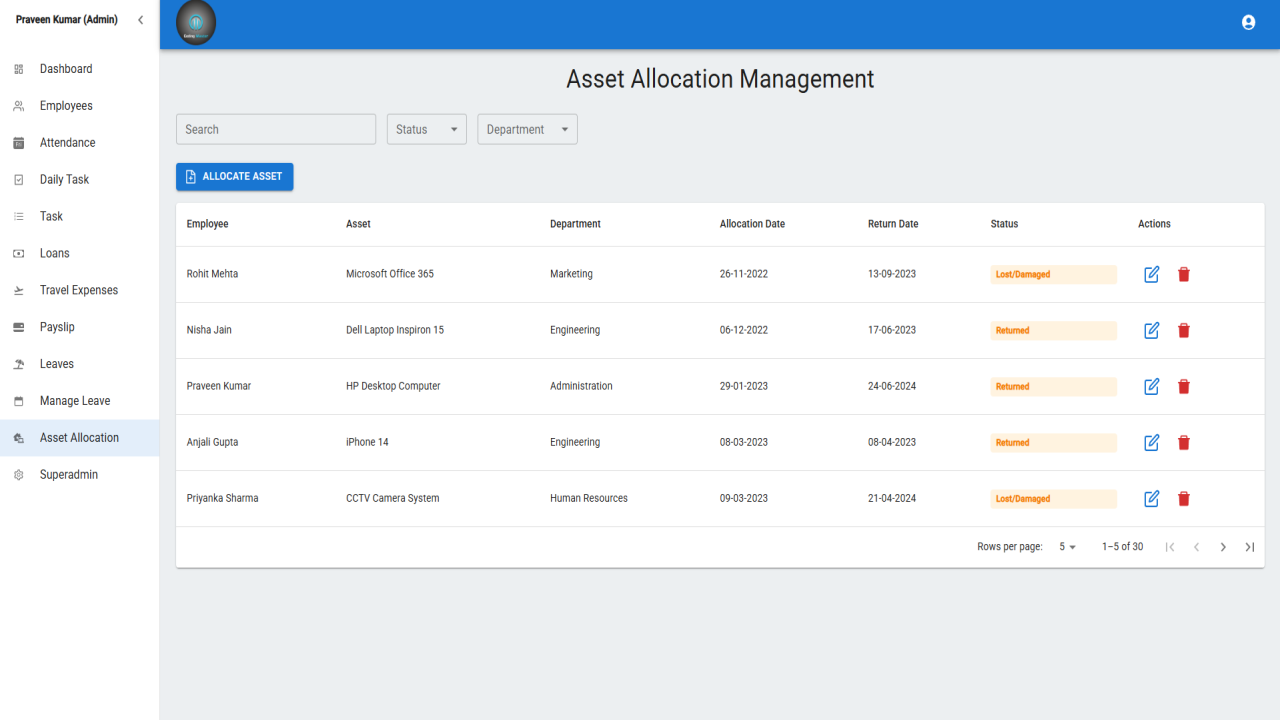
Task: Click Nisha Jain's Returned status badge
Action: (1054, 330)
